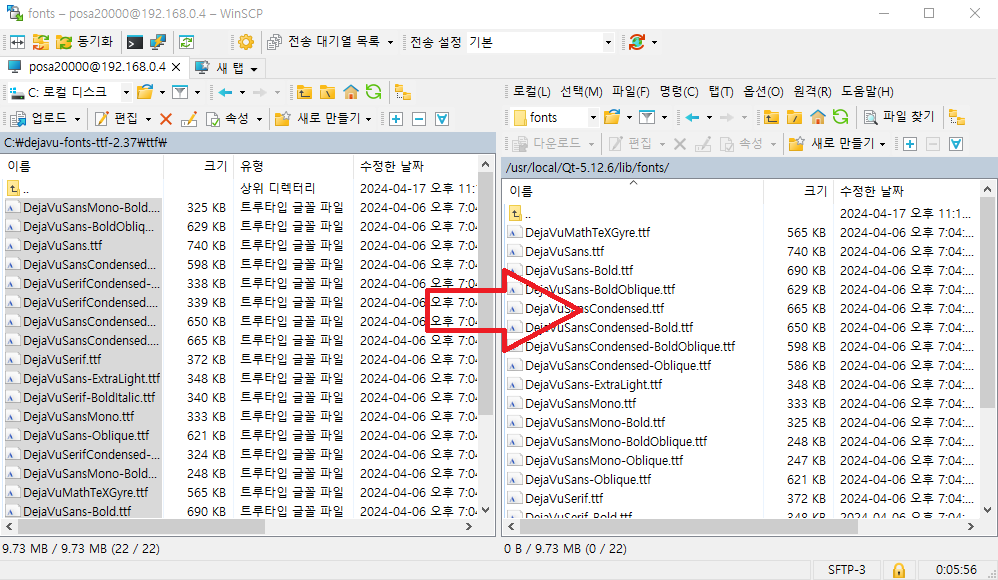Image resolution: width=998 pixels, height=580 pixels.
Task: Click Keep Remote Directory Up to Date icon
Action: point(186,42)
